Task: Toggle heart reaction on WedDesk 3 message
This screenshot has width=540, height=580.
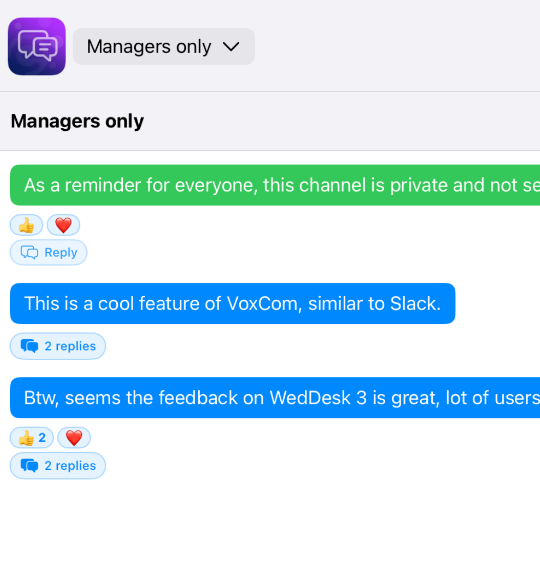Action: pyautogui.click(x=74, y=438)
